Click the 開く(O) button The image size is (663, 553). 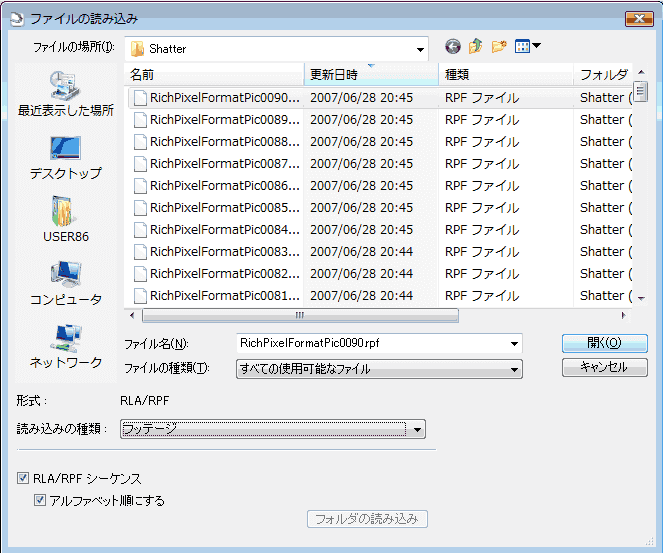click(605, 343)
